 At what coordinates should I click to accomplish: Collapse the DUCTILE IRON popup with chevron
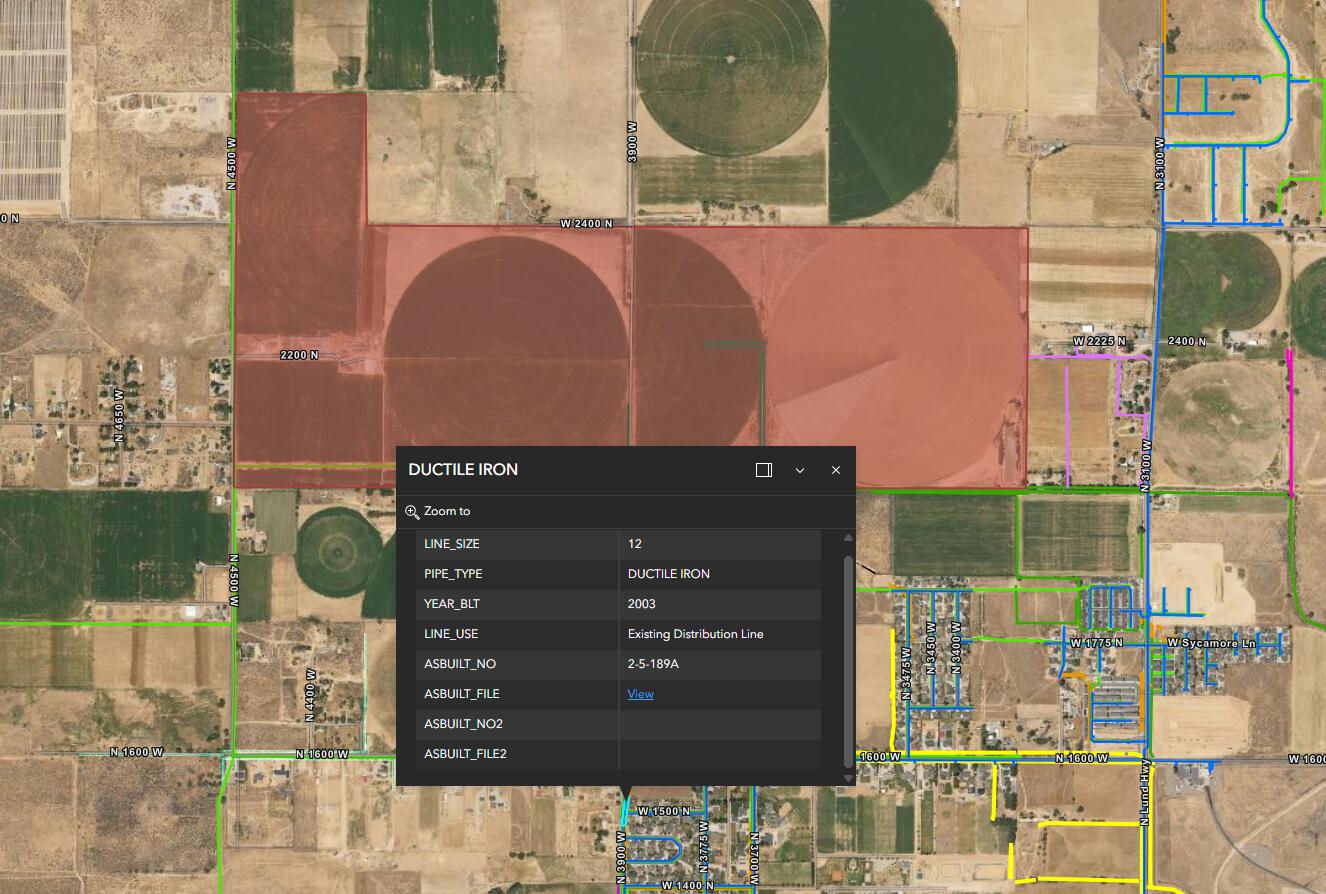[x=800, y=470]
